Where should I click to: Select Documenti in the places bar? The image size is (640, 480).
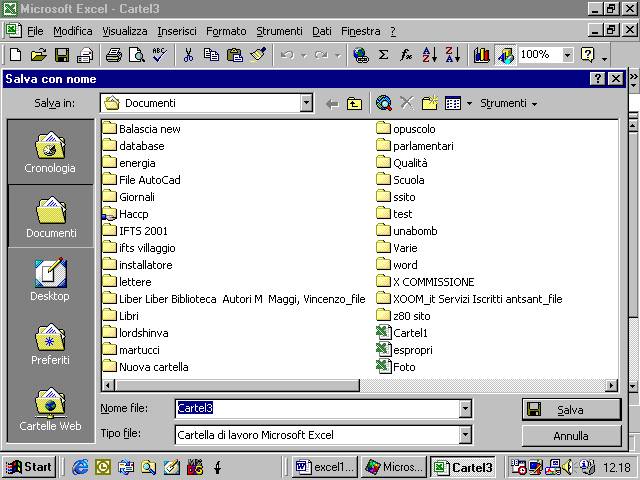tap(51, 217)
